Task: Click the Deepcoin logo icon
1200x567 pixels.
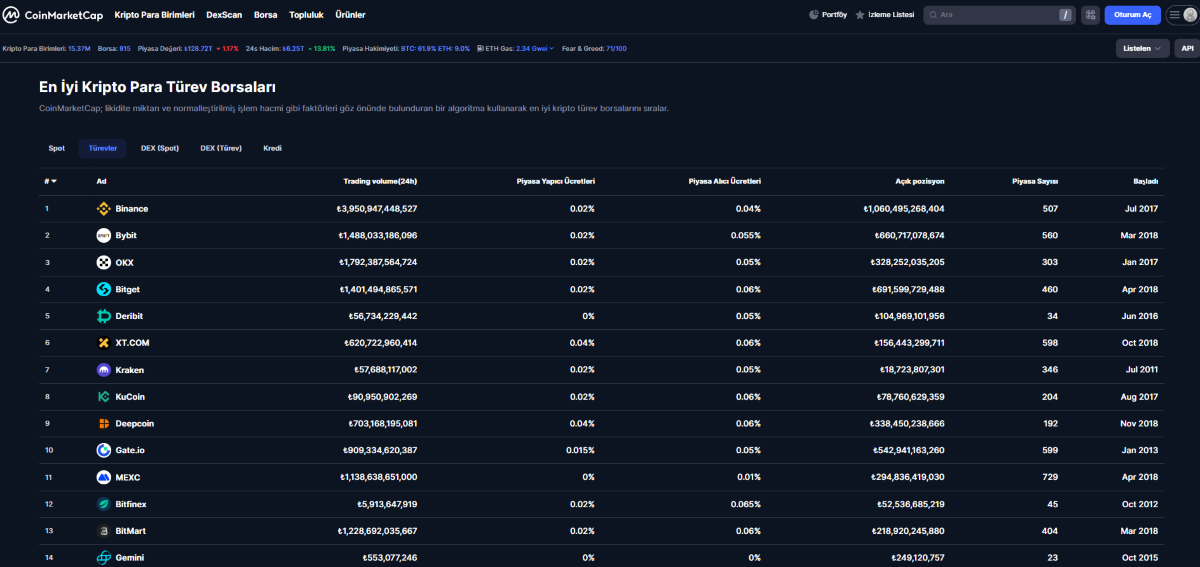Action: tap(103, 424)
